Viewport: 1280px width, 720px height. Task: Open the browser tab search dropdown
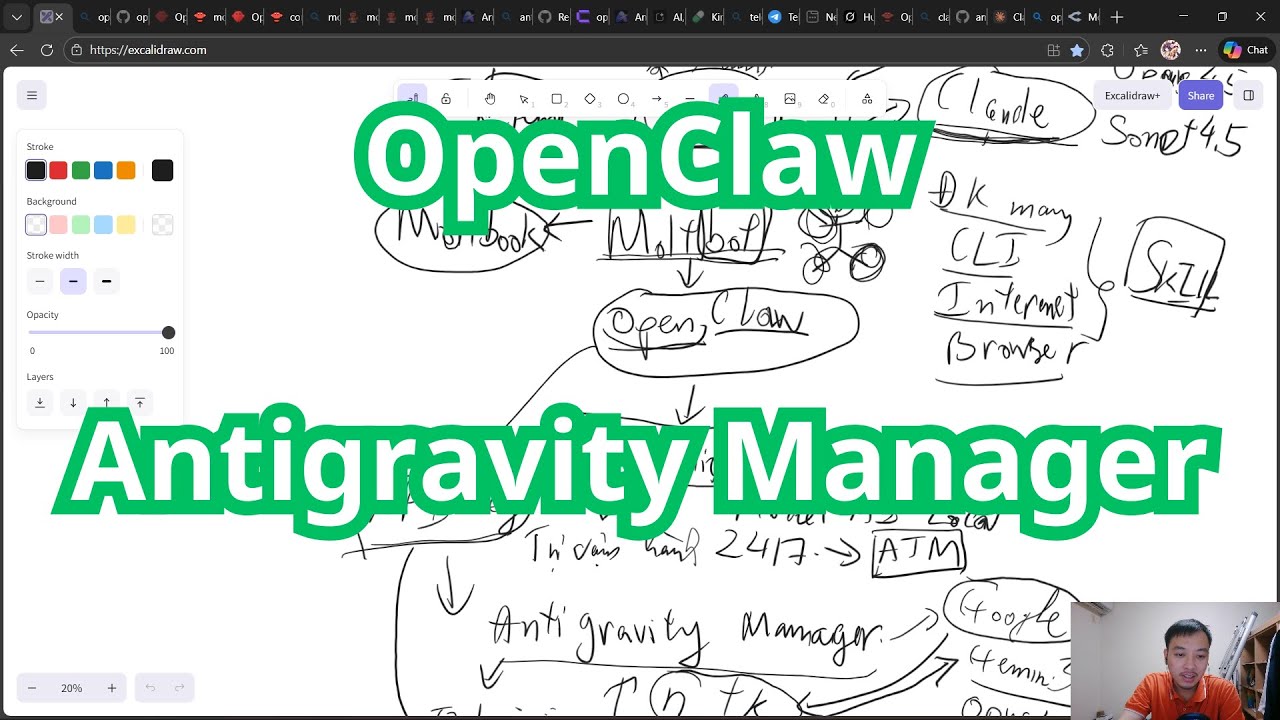click(17, 17)
